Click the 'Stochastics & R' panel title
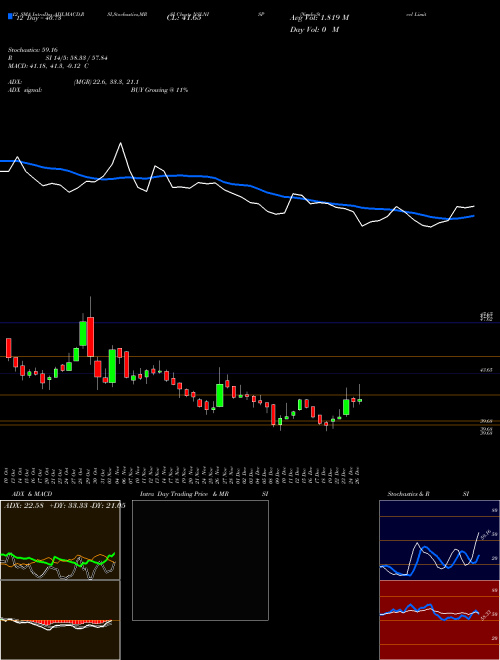This screenshot has width=500, height=660. [408, 494]
